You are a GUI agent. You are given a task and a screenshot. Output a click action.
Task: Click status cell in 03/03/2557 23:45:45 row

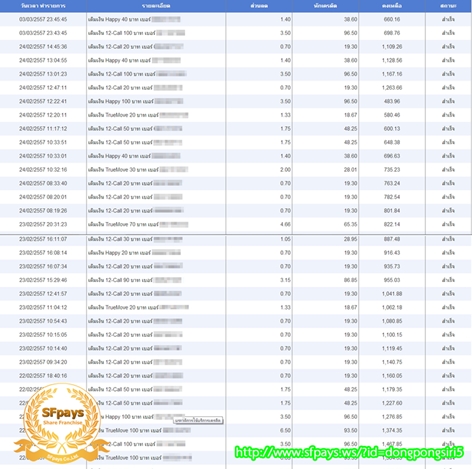[448, 19]
